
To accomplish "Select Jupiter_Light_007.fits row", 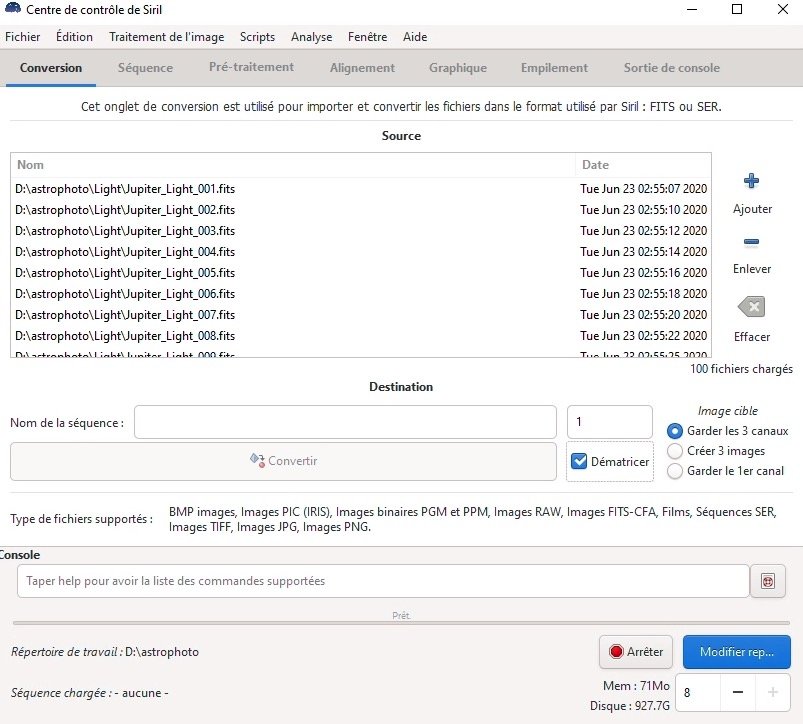I will (x=361, y=315).
